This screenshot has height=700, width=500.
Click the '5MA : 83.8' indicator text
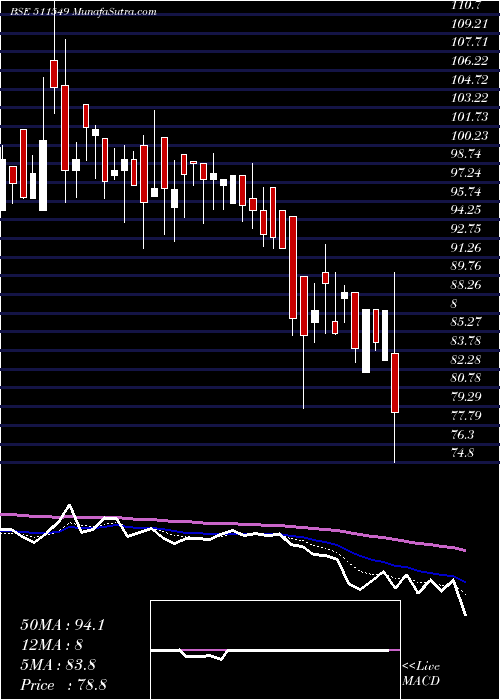point(58,665)
